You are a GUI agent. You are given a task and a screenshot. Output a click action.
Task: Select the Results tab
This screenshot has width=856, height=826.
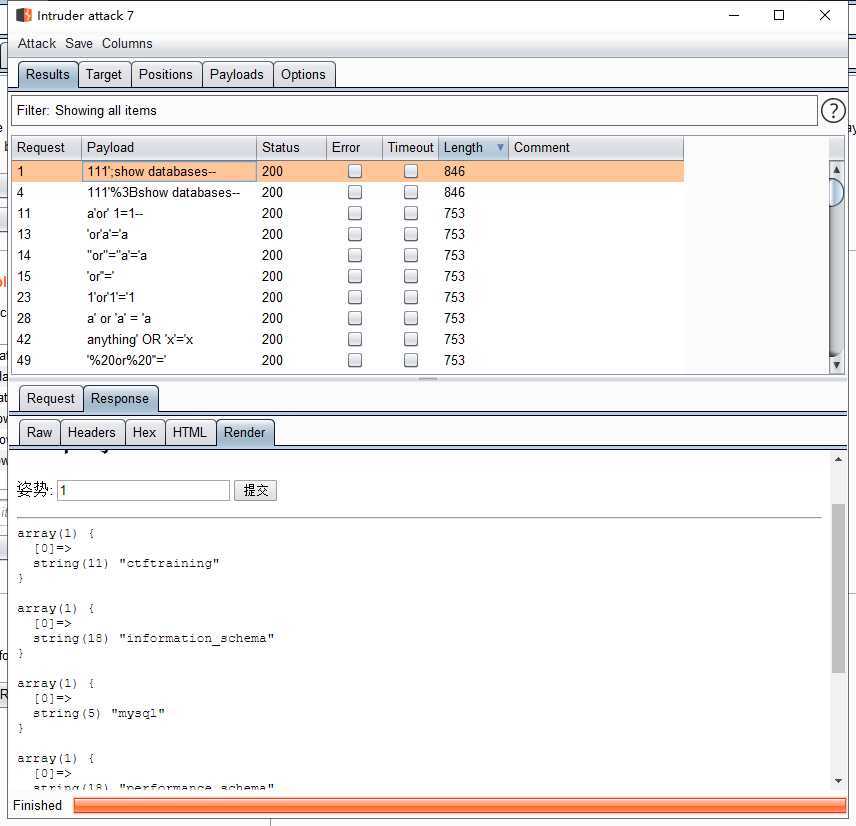(47, 75)
